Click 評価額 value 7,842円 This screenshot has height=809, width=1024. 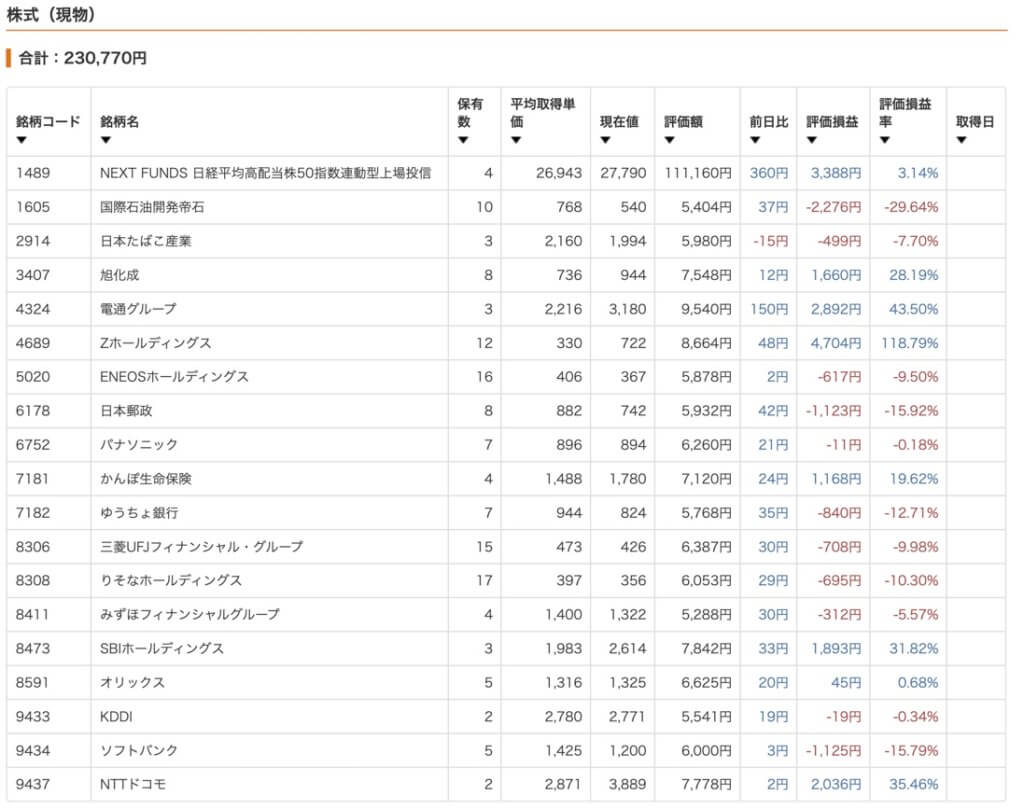click(x=707, y=648)
